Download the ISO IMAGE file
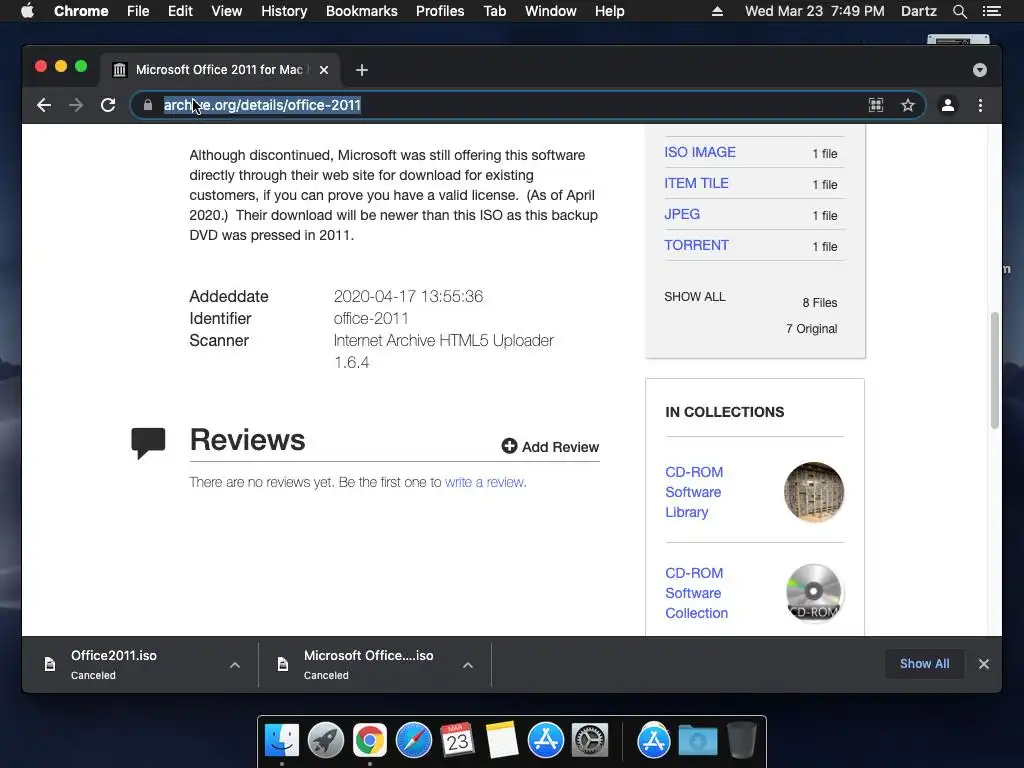1024x768 pixels. click(700, 152)
